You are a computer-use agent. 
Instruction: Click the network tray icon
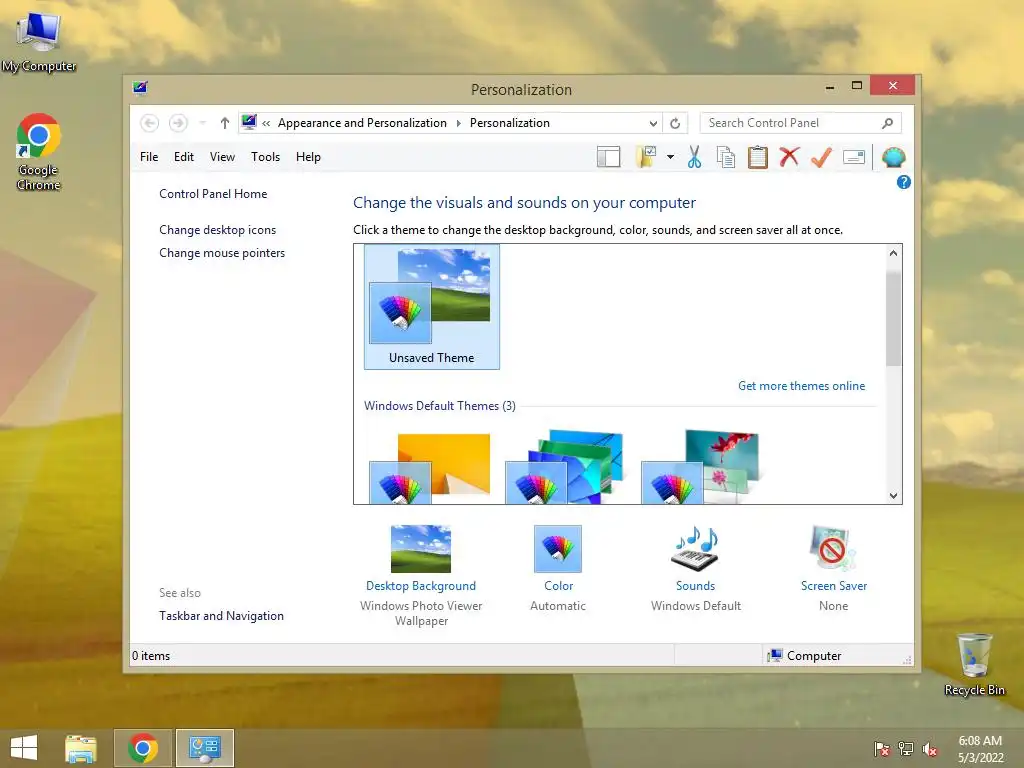click(906, 749)
